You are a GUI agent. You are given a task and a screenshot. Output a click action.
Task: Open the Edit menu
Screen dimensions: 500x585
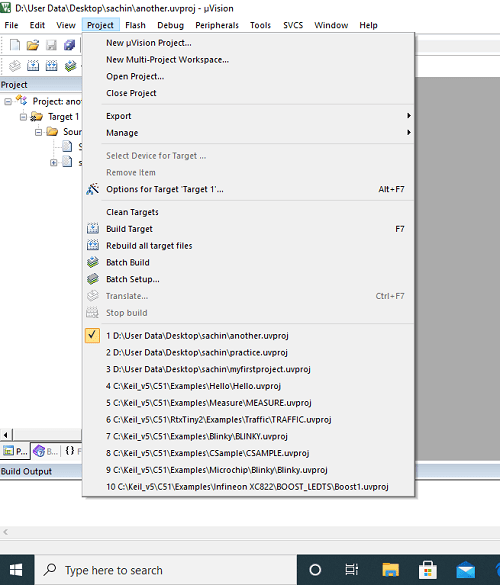pos(37,25)
